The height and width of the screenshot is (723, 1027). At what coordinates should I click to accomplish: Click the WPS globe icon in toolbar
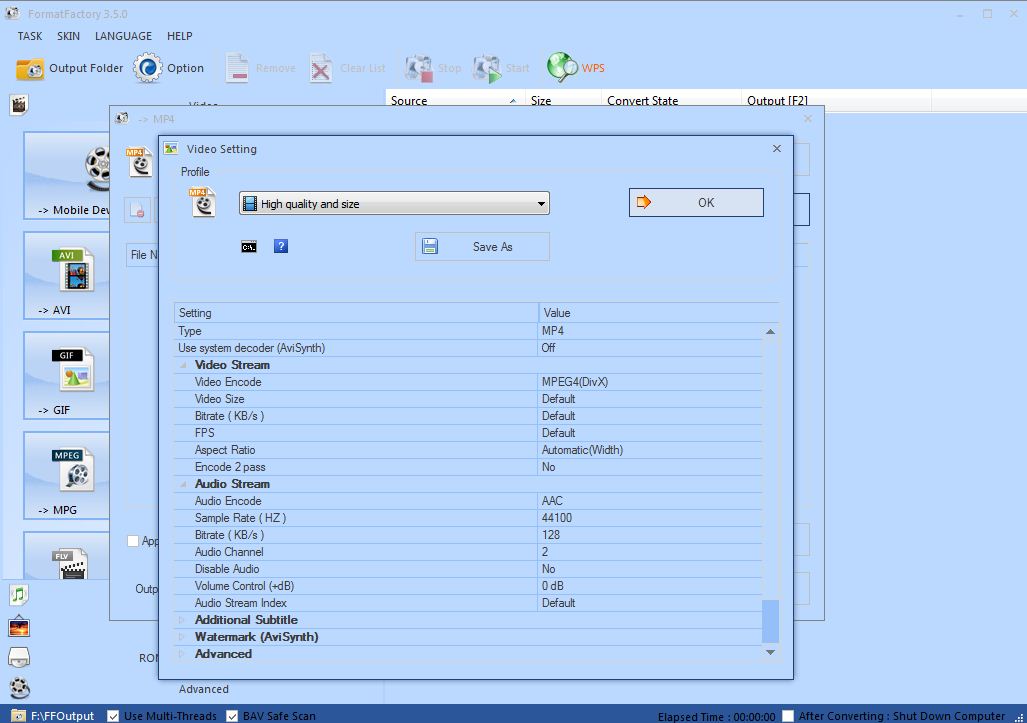point(562,67)
